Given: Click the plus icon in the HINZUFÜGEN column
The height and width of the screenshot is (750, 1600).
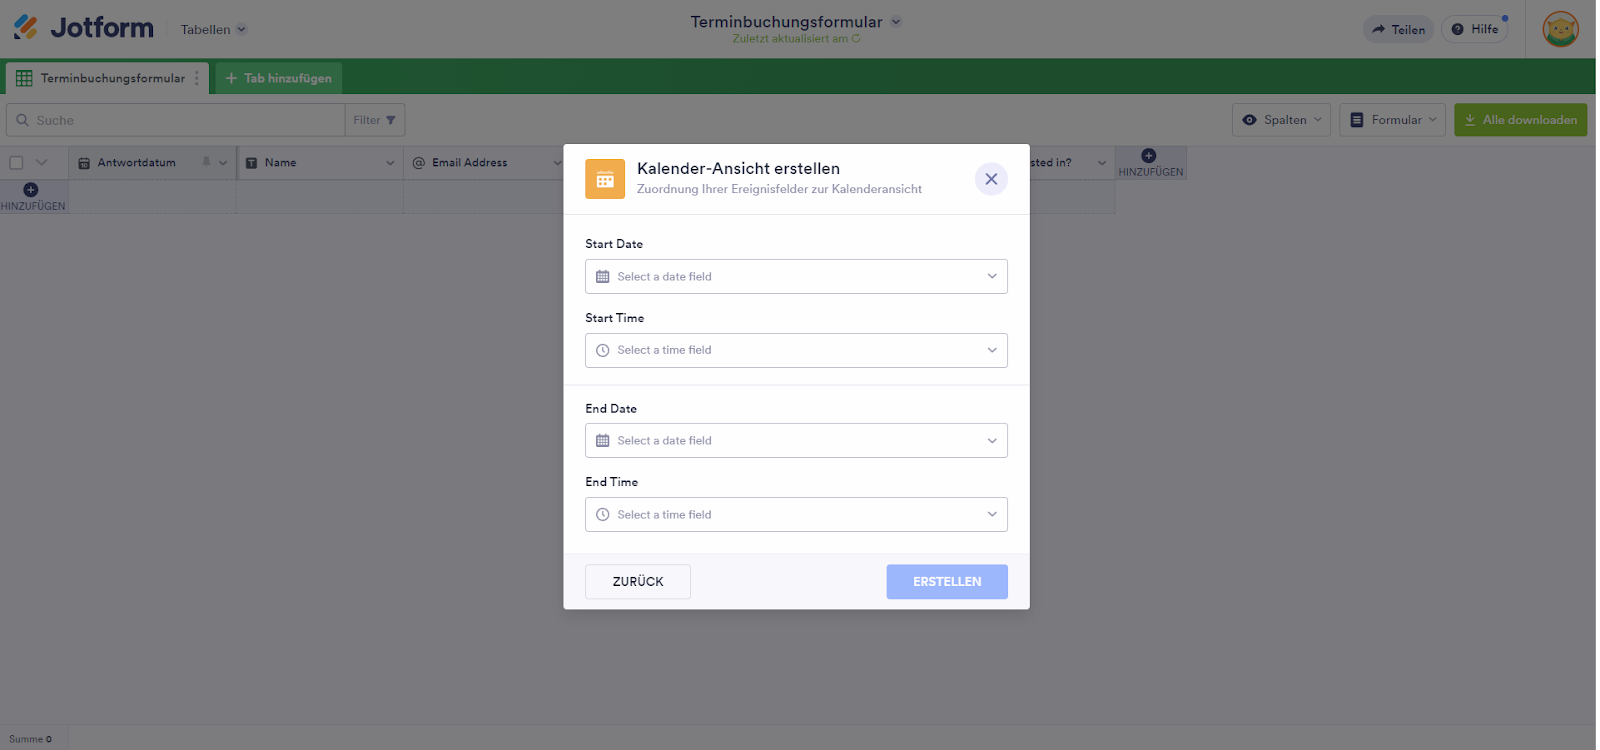Looking at the screenshot, I should (1149, 156).
